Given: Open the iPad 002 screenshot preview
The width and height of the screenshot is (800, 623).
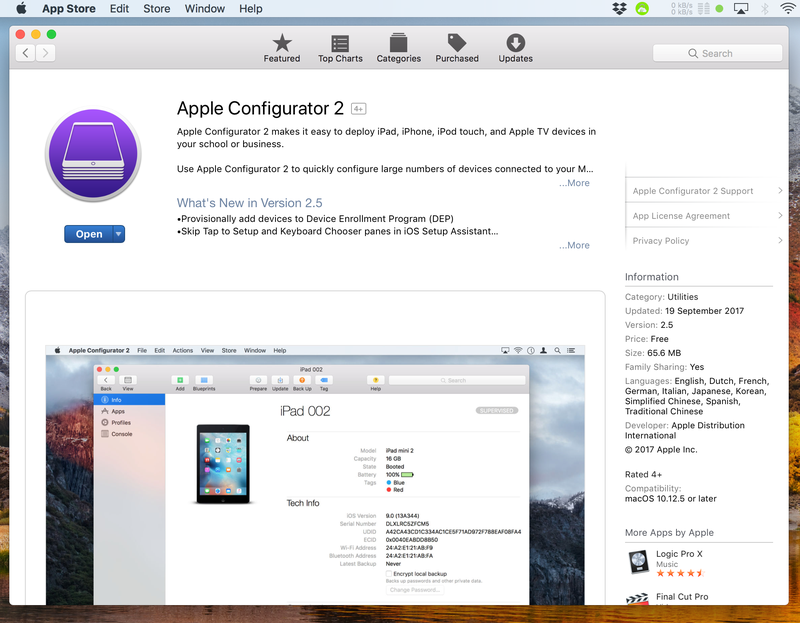Looking at the screenshot, I should tap(315, 475).
